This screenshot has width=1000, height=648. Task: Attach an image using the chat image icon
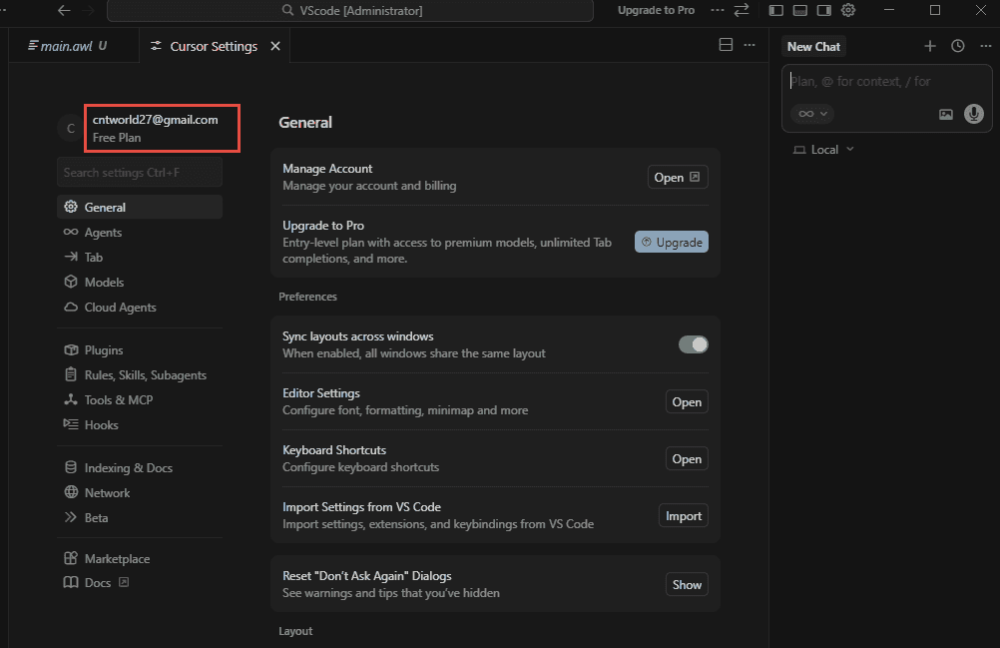[946, 114]
